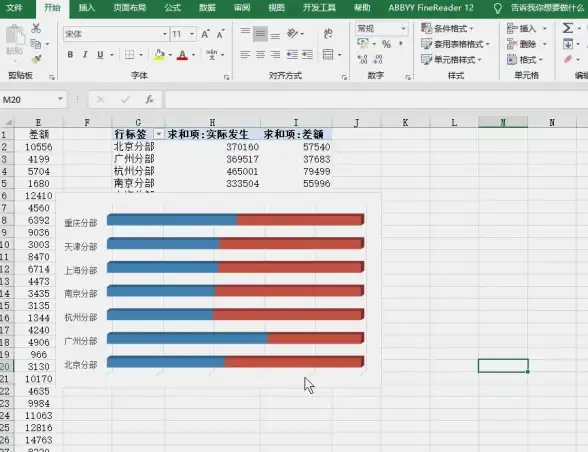Image resolution: width=588 pixels, height=452 pixels.
Task: Switch to the 插入 ribbon tab
Action: coord(87,8)
